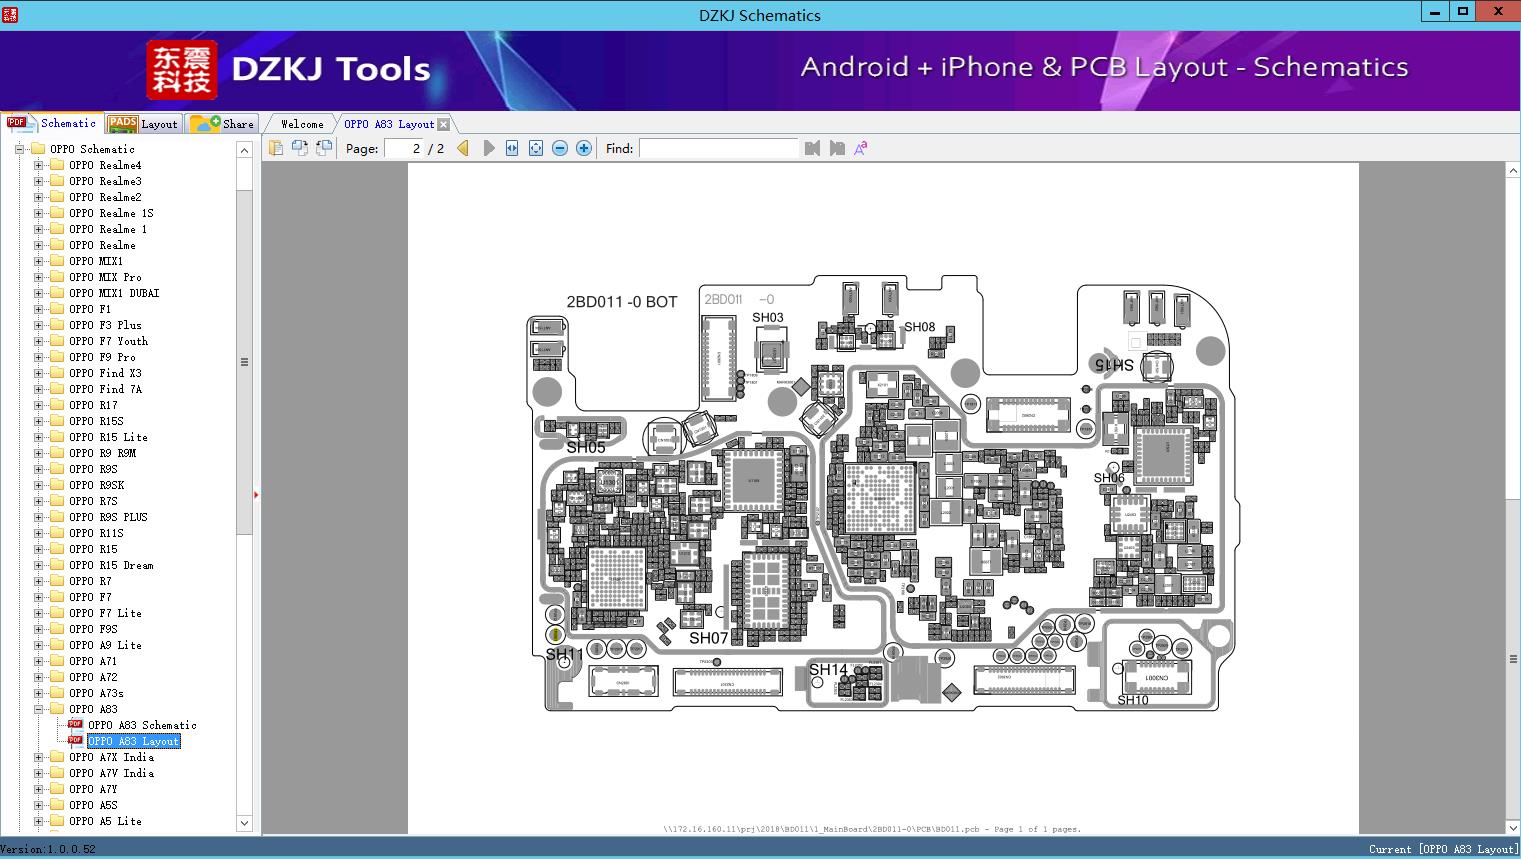The height and width of the screenshot is (859, 1521).
Task: Expand the OPPO Realme4 folder
Action: pyautogui.click(x=38, y=165)
